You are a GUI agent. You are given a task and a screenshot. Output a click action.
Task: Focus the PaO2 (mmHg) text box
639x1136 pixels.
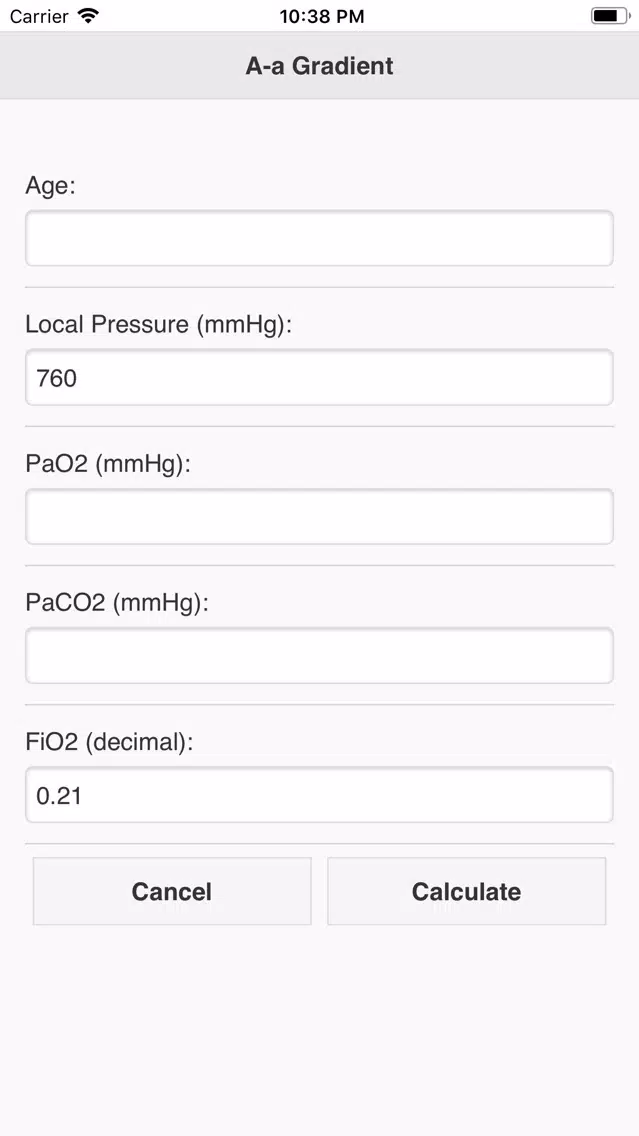tap(320, 517)
